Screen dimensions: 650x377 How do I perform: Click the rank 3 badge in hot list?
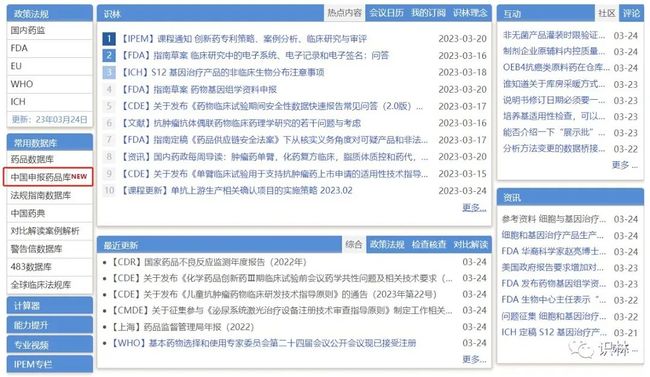pos(109,73)
